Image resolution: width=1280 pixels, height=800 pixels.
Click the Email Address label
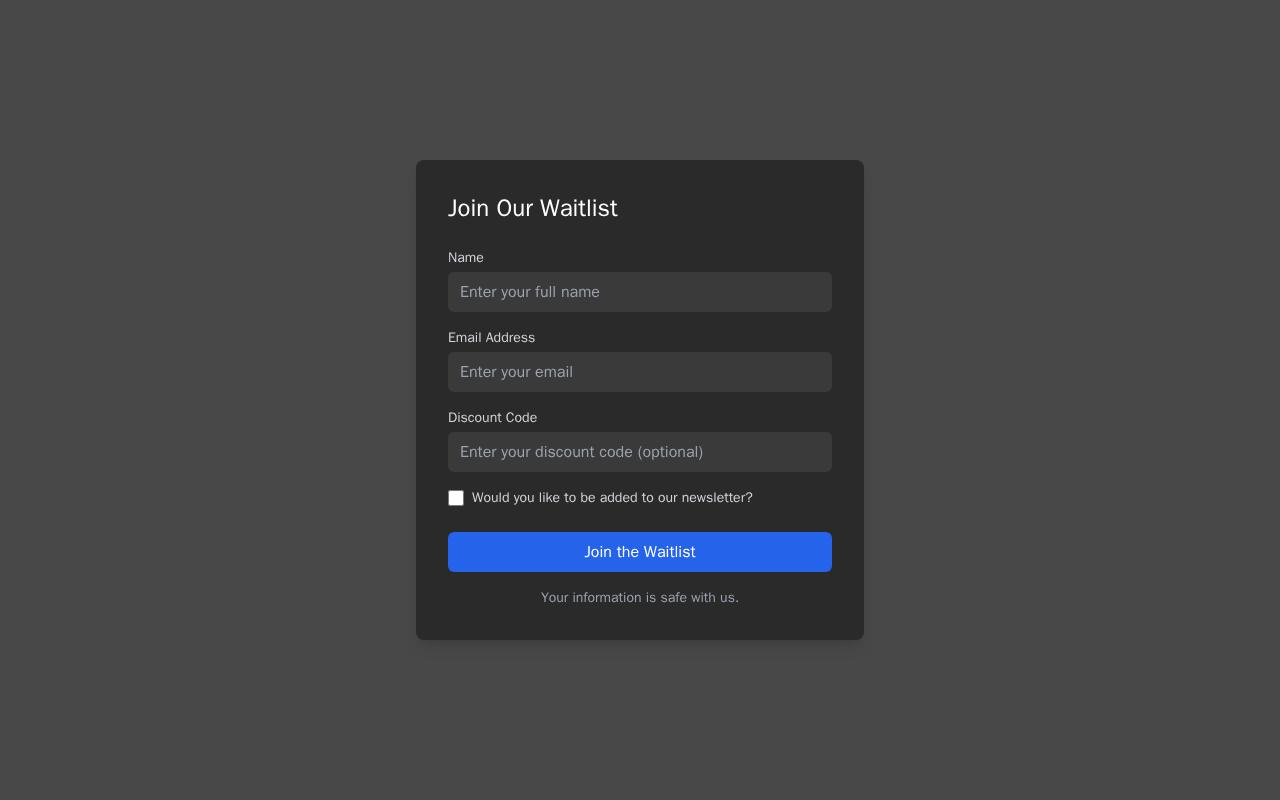coord(491,338)
